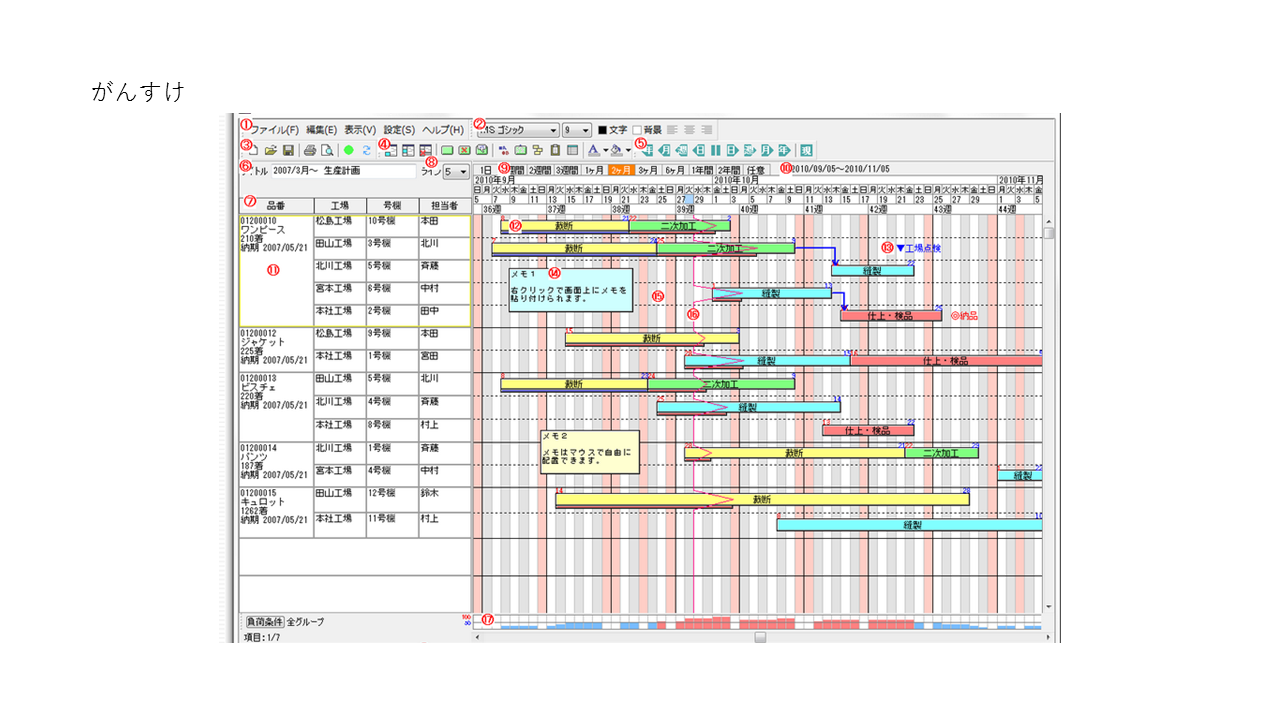Viewport: 1280px width, 720px height.
Task: Click the hierarchy link icon in toolbar
Action: click(x=537, y=150)
